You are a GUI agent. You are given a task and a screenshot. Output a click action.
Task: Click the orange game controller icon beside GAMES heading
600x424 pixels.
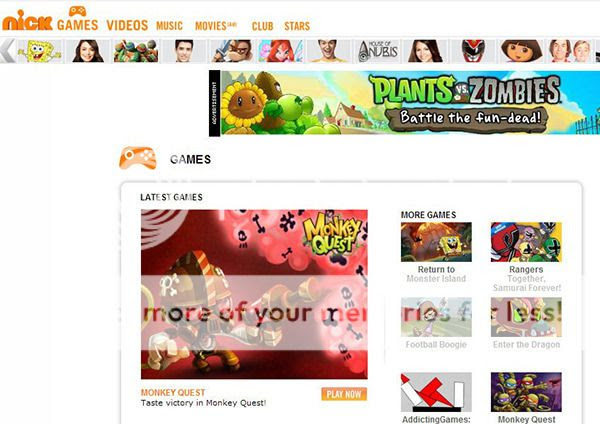click(x=138, y=158)
